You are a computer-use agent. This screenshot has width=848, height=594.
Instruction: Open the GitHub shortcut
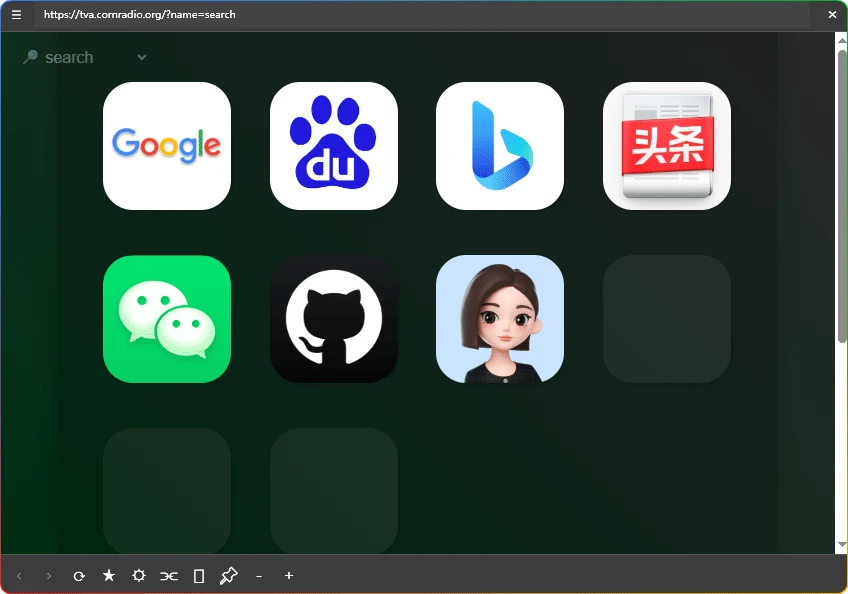coord(333,319)
